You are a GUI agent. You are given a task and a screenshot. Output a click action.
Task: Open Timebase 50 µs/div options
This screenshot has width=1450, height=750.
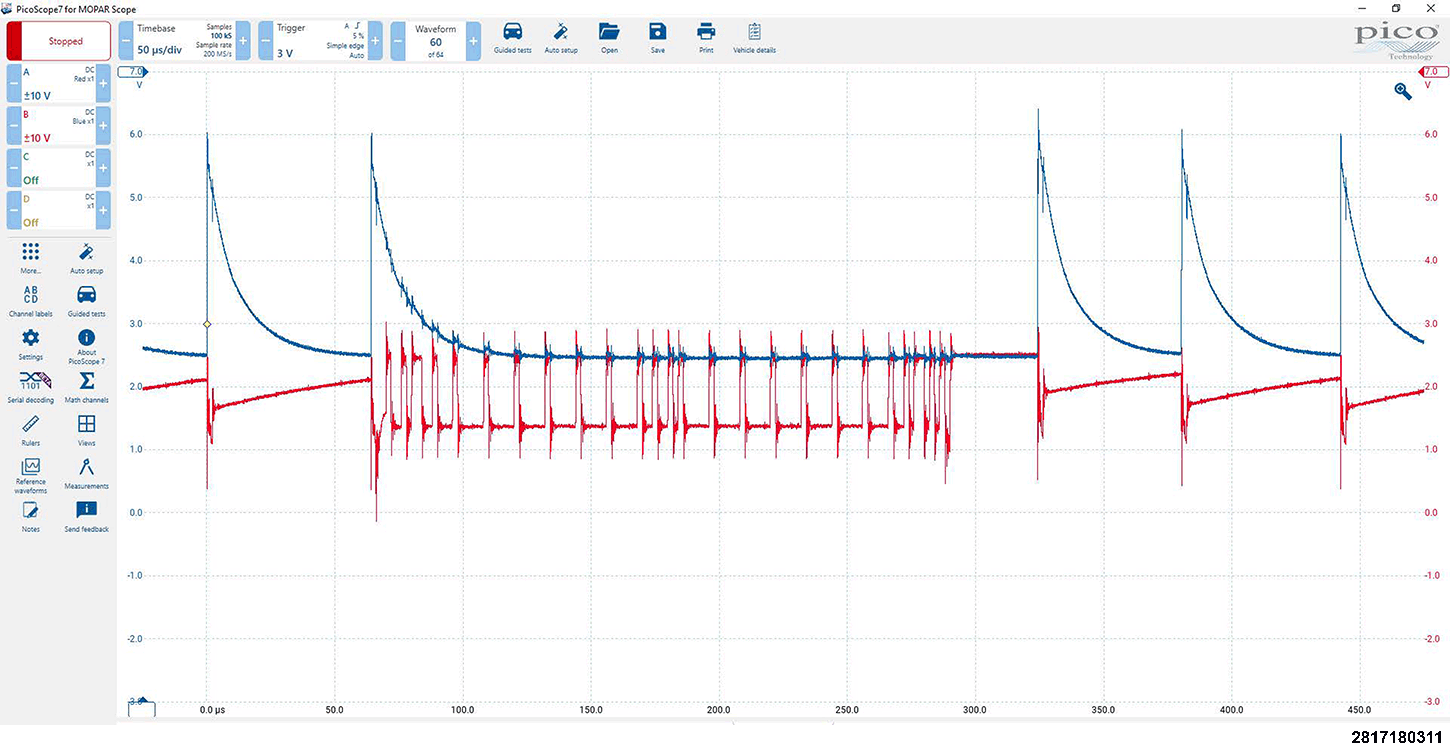pyautogui.click(x=184, y=41)
